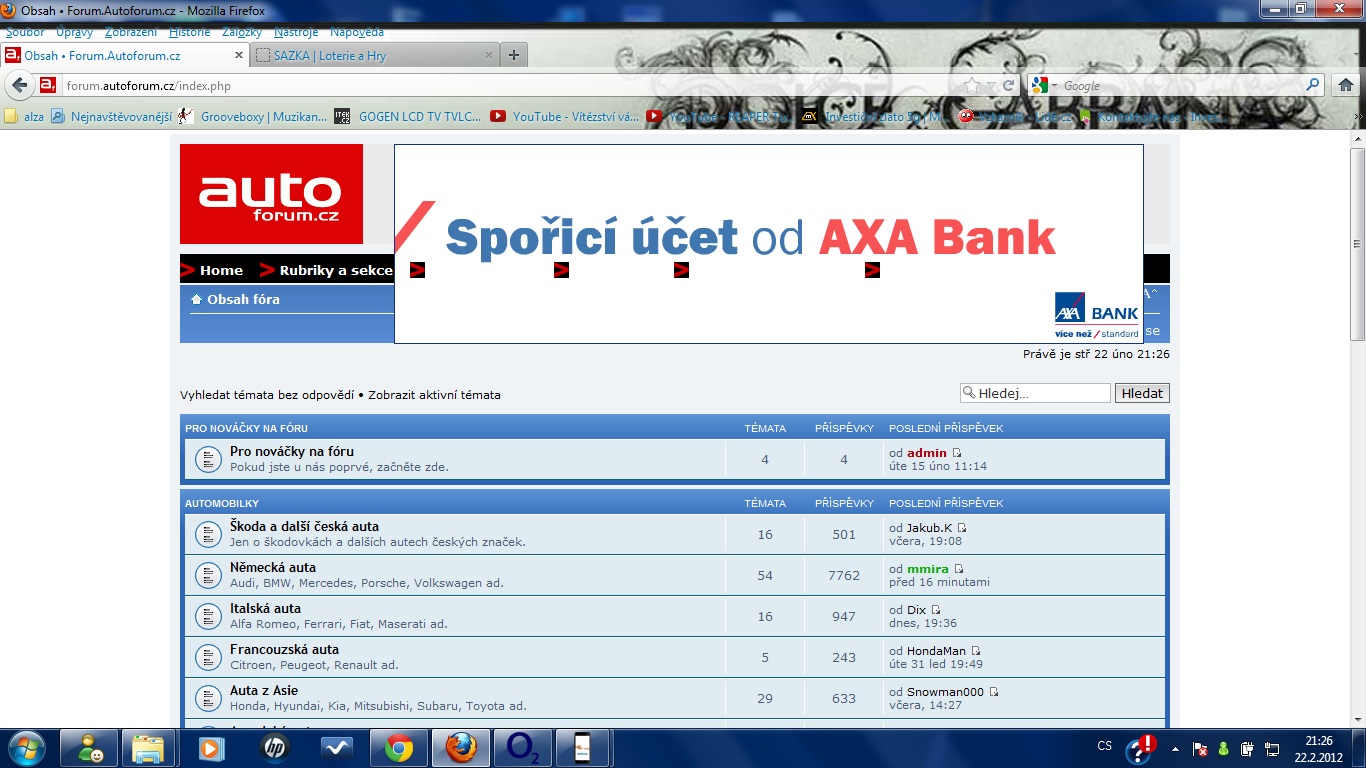
Task: Open the Google search engine dropdown
Action: point(1043,86)
